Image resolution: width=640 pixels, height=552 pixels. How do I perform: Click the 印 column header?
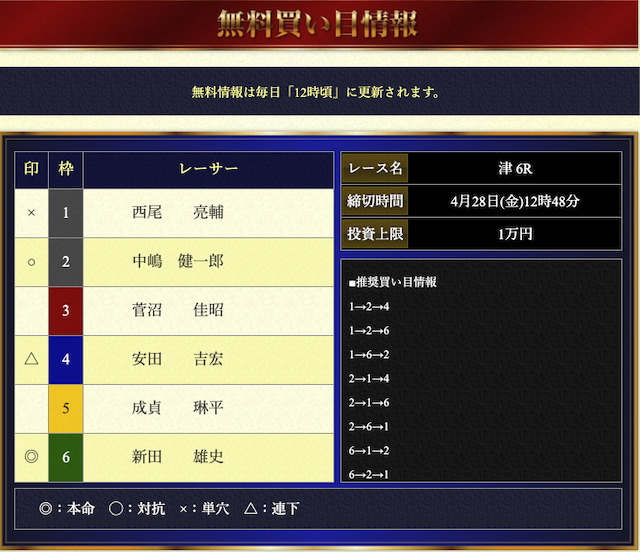(x=31, y=169)
